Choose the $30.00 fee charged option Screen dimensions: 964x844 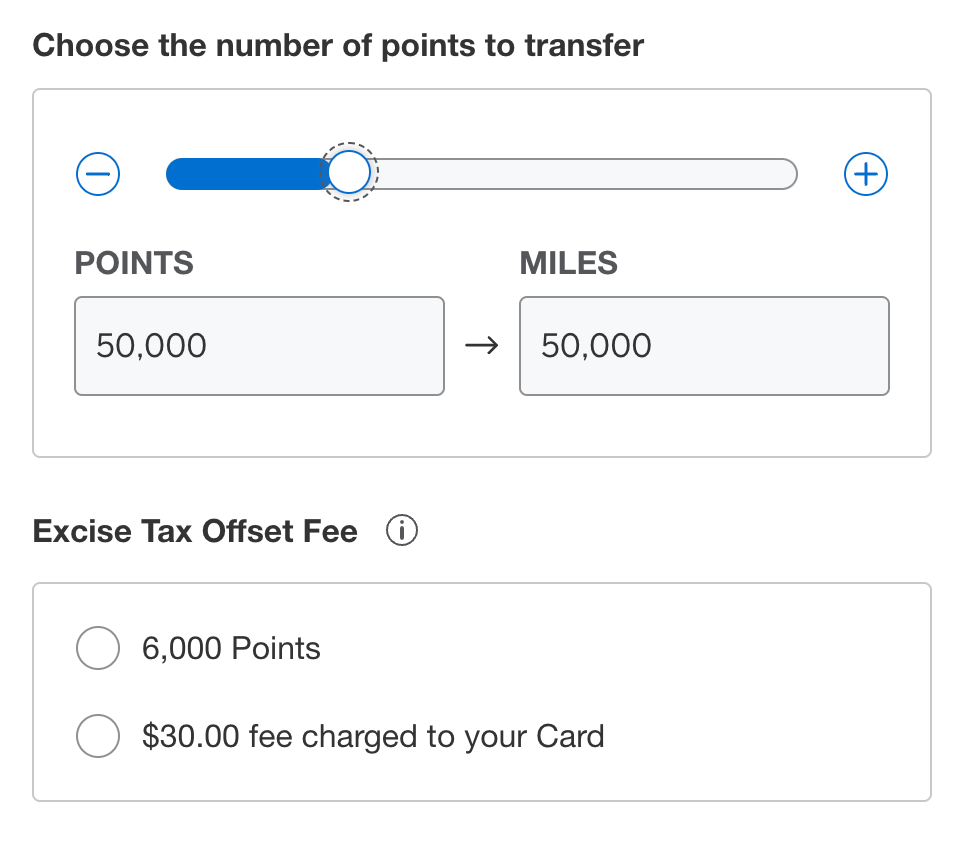pyautogui.click(x=98, y=736)
